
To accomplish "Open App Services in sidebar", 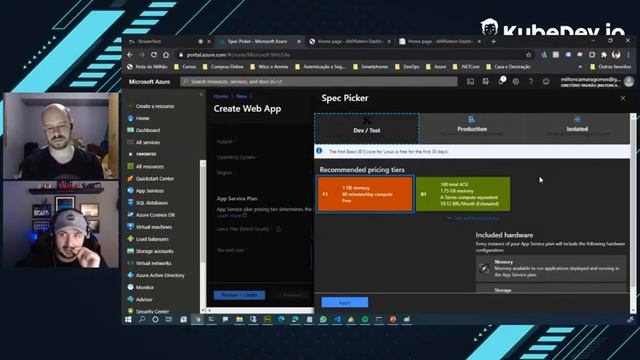I will coord(149,191).
